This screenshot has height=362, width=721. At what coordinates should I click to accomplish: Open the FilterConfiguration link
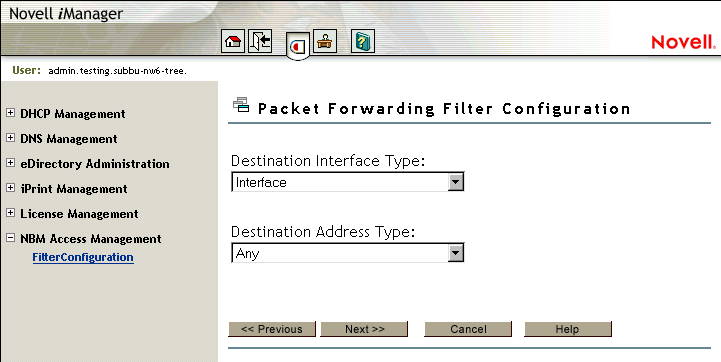click(83, 257)
